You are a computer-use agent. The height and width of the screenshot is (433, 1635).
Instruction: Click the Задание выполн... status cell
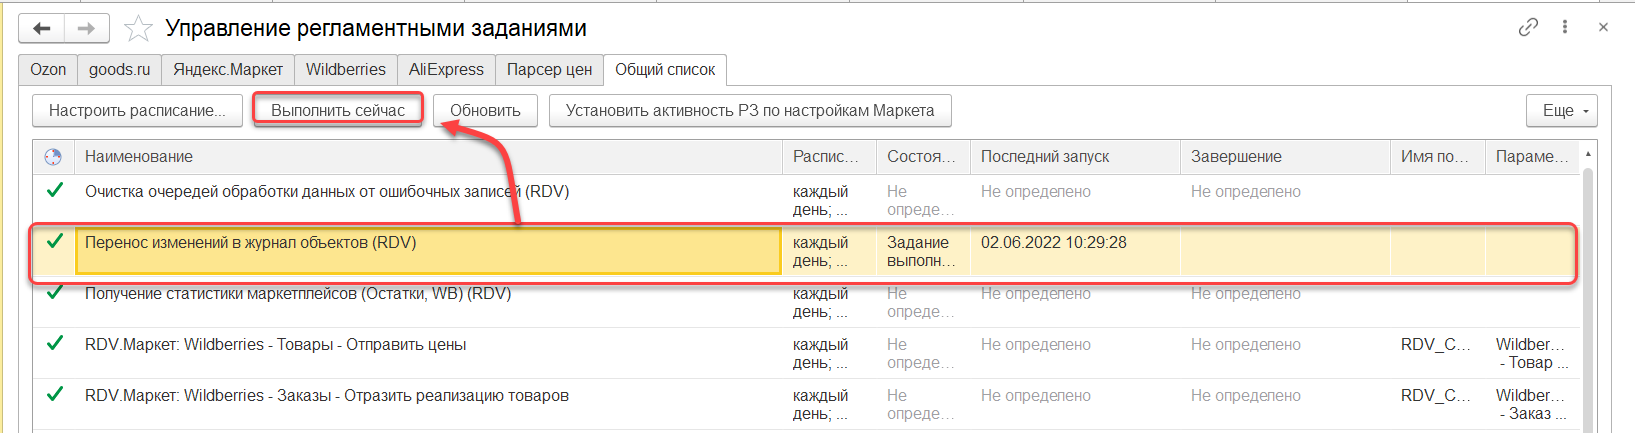[922, 251]
